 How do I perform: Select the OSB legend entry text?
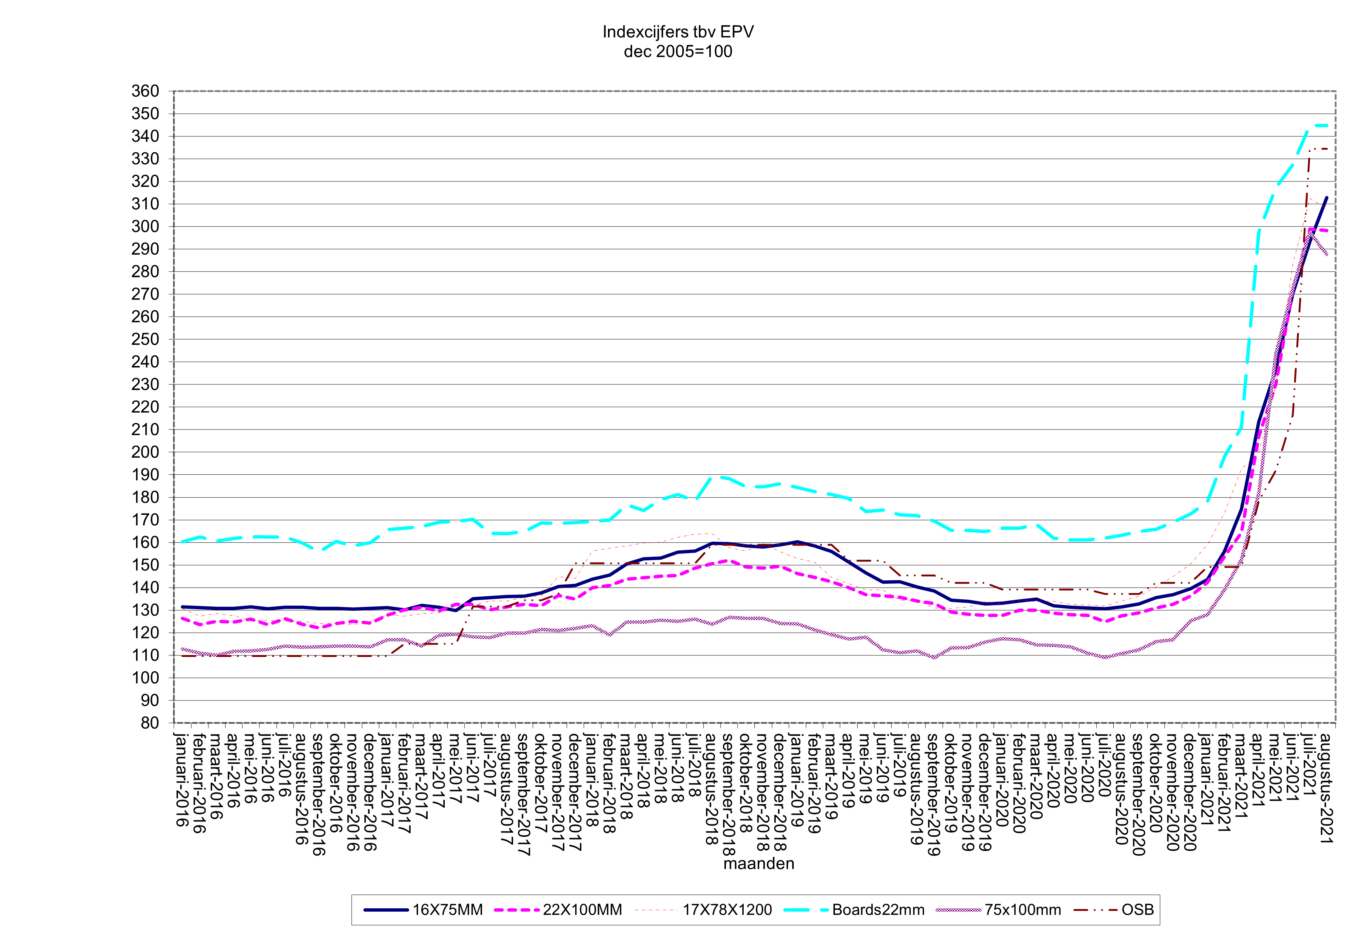[x=1137, y=910]
